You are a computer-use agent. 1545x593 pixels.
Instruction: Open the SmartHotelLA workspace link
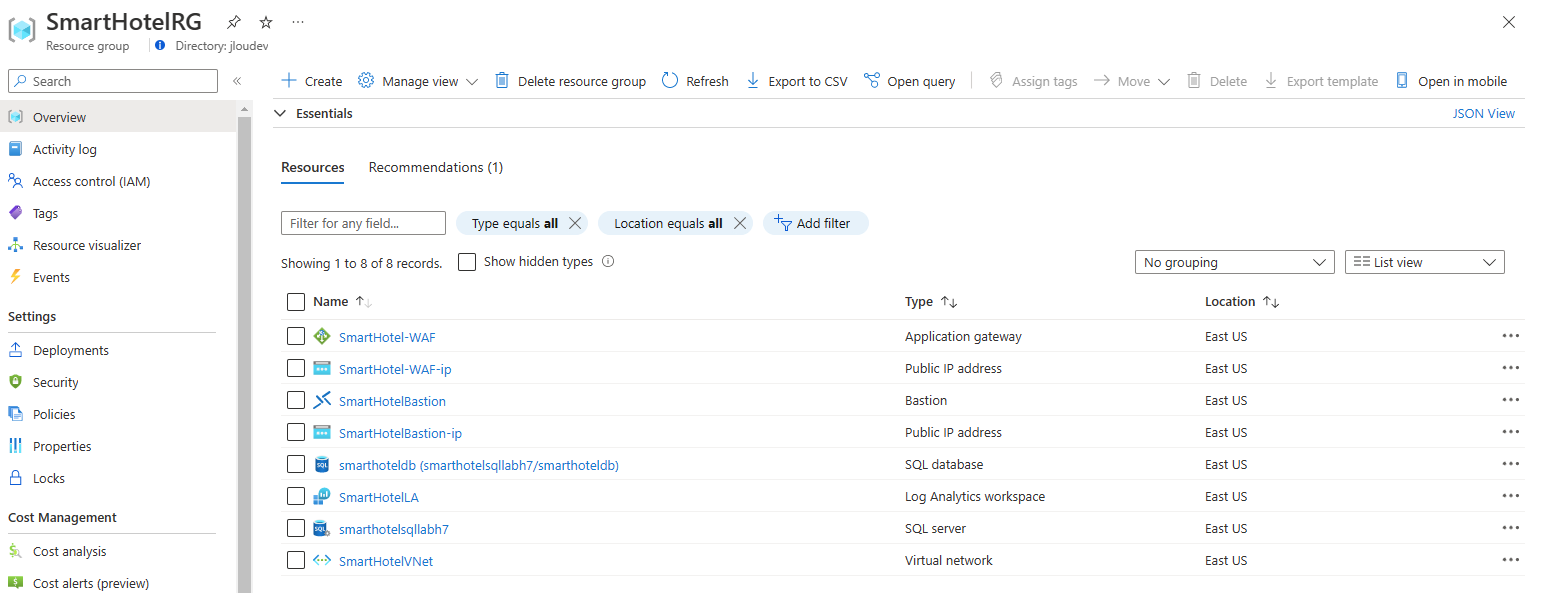click(x=379, y=497)
